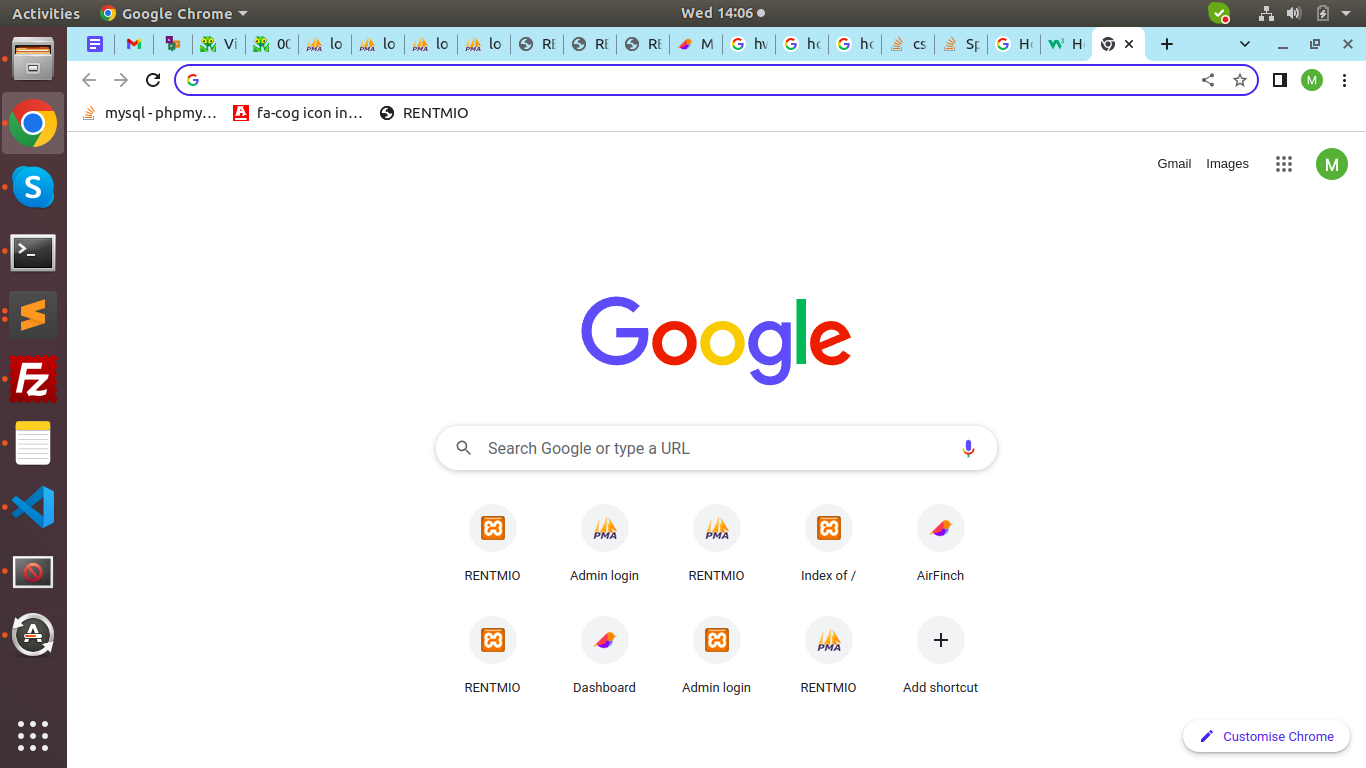Open the Chrome side panel
1366x768 pixels.
pyautogui.click(x=1279, y=80)
